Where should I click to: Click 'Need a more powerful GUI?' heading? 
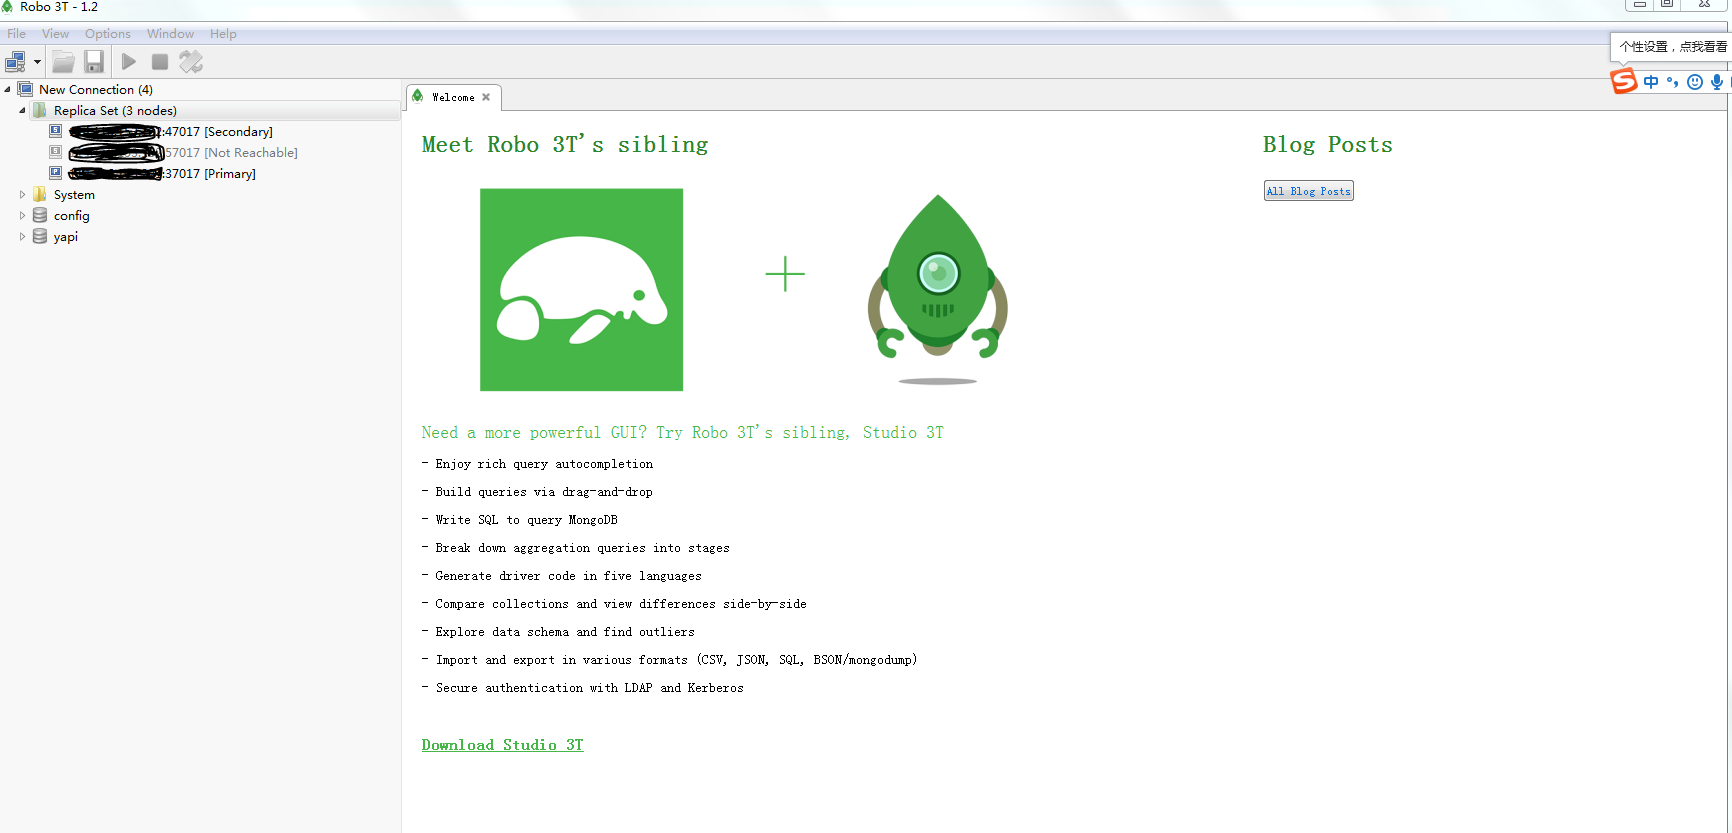(x=683, y=433)
